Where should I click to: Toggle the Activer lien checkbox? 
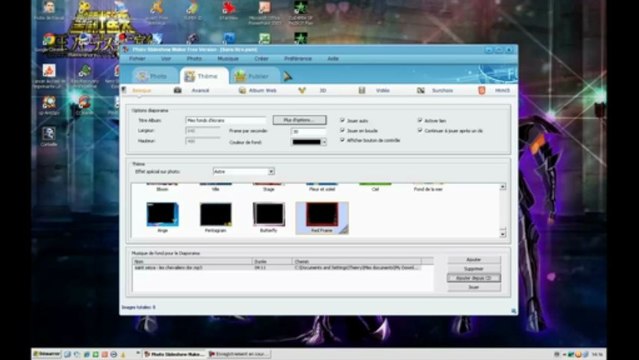(x=420, y=120)
